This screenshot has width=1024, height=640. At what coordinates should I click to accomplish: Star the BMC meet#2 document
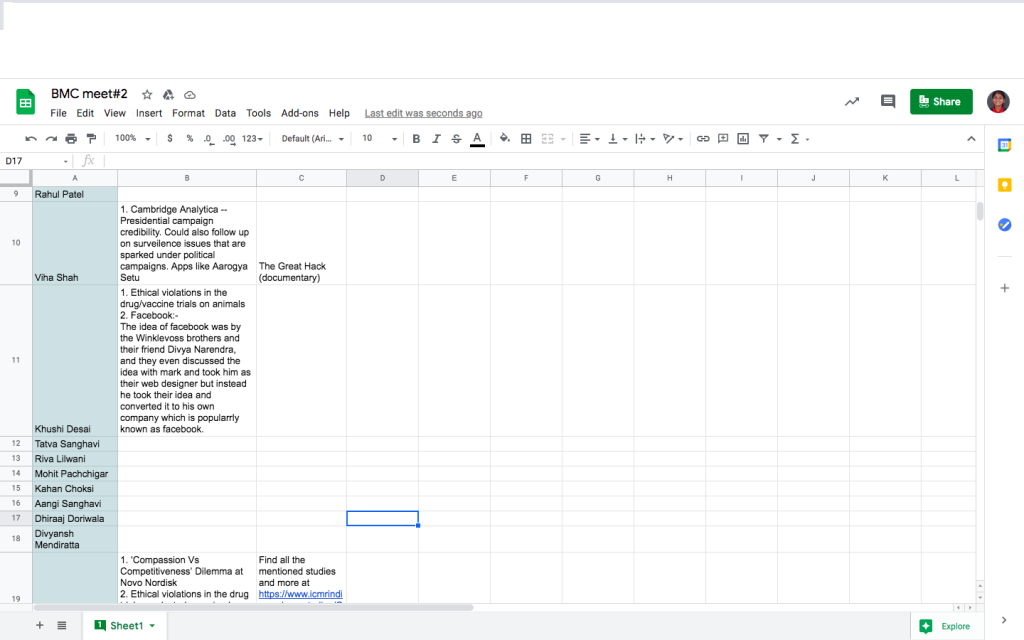coord(147,95)
